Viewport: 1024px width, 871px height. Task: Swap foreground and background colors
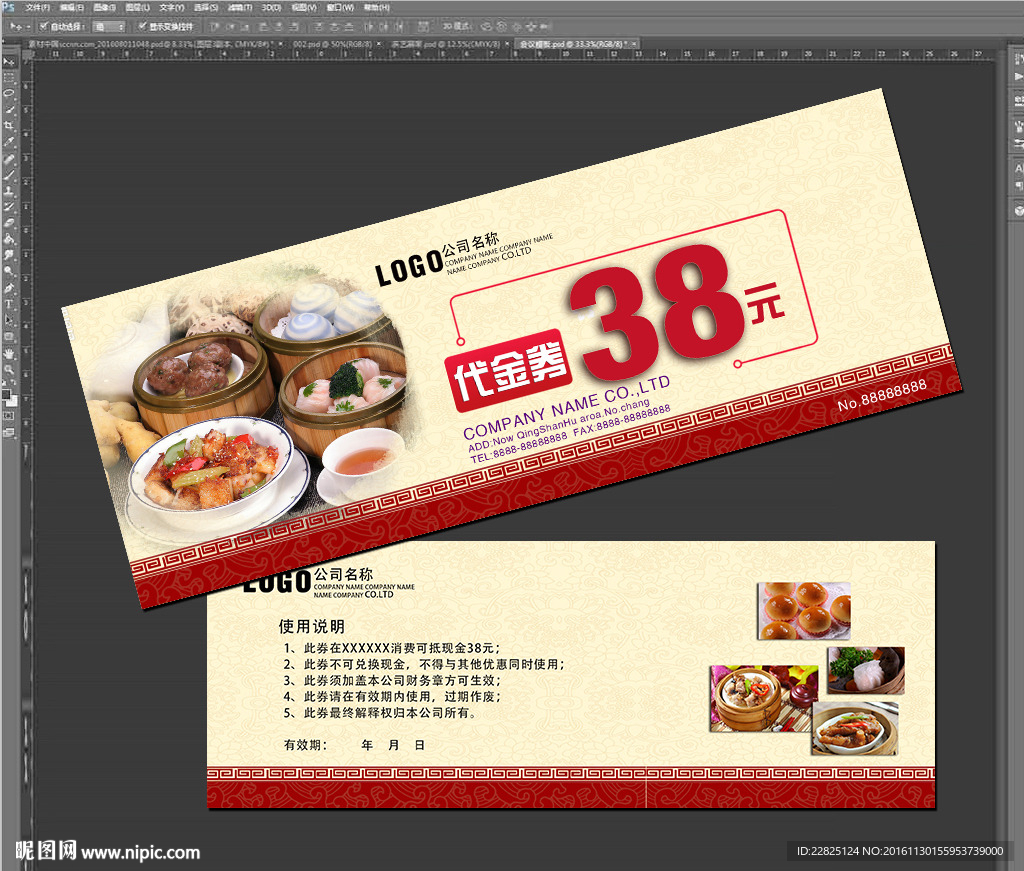click(x=14, y=384)
